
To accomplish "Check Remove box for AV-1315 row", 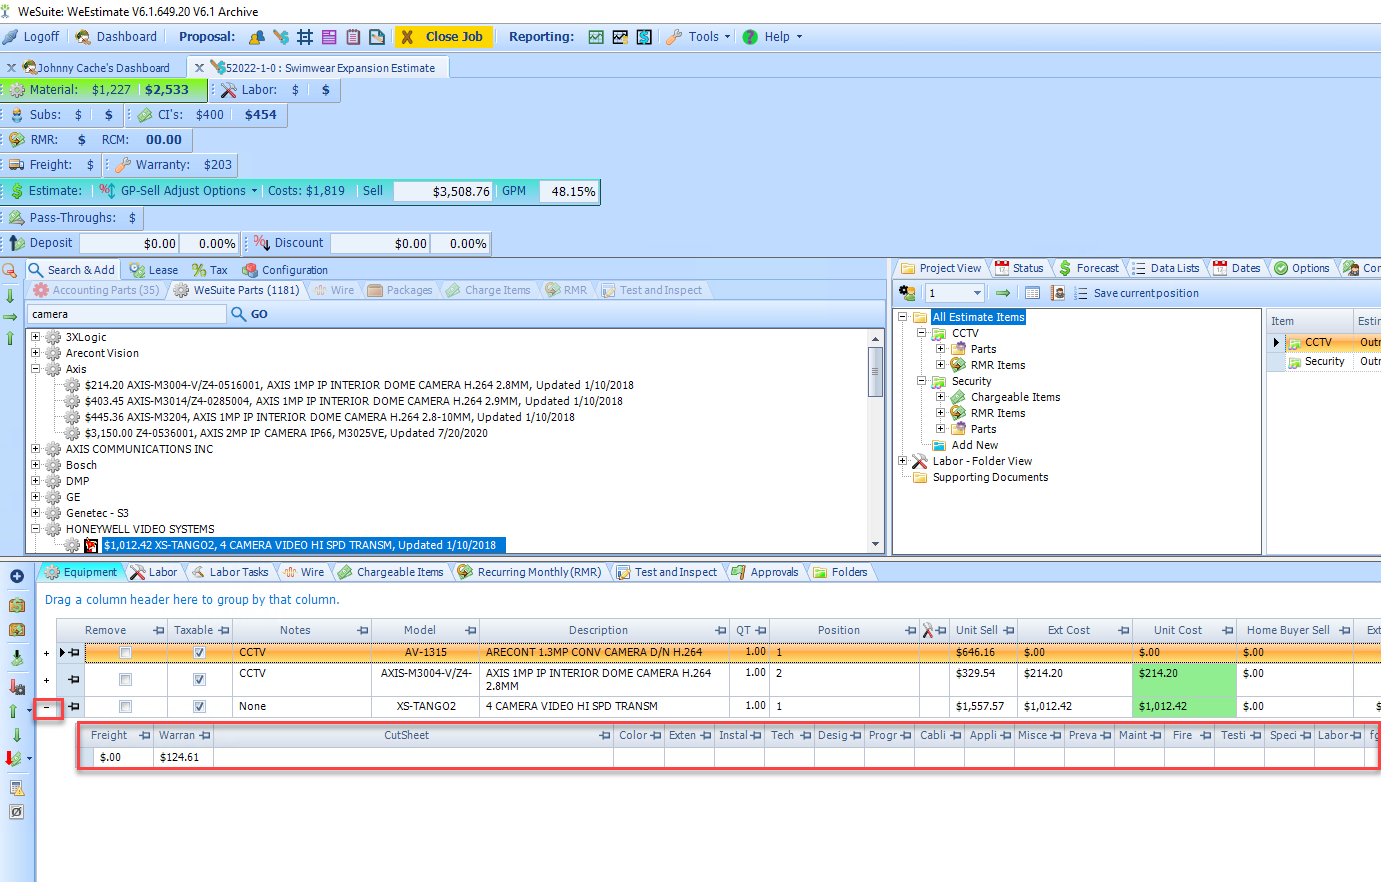I will click(x=125, y=653).
